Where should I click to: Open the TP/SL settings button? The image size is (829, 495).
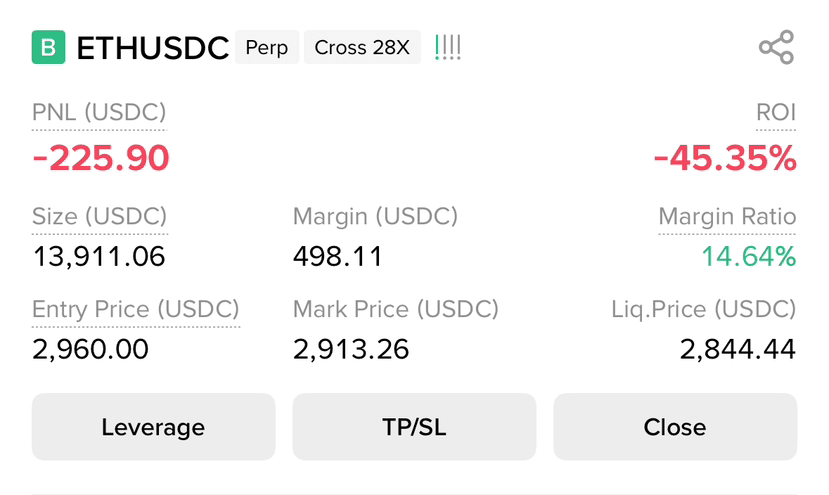pyautogui.click(x=414, y=427)
